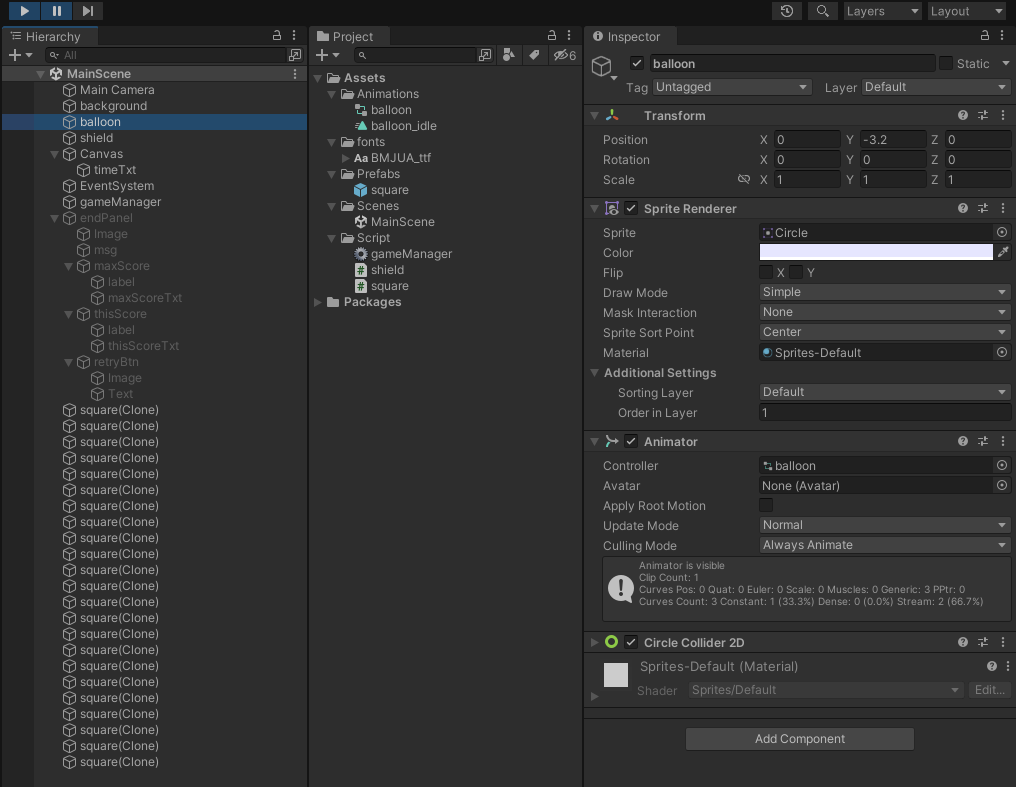Screen dimensions: 1016x787
Task: Collapse the Canvas object in Hierarchy
Action: point(54,154)
